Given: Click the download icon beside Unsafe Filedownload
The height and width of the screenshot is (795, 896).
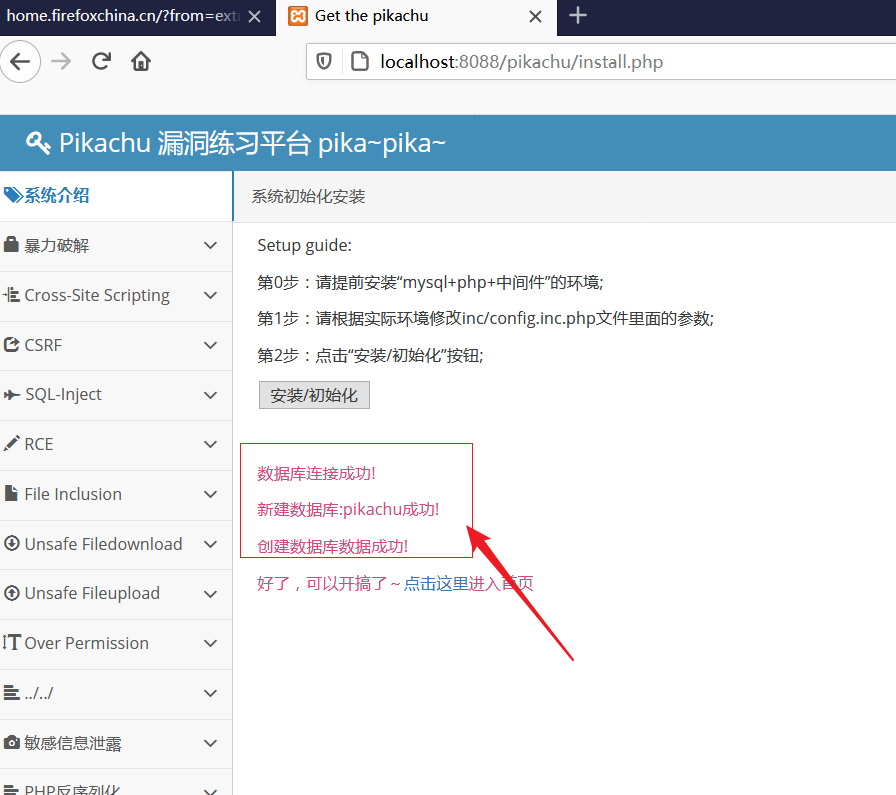Looking at the screenshot, I should [x=11, y=543].
